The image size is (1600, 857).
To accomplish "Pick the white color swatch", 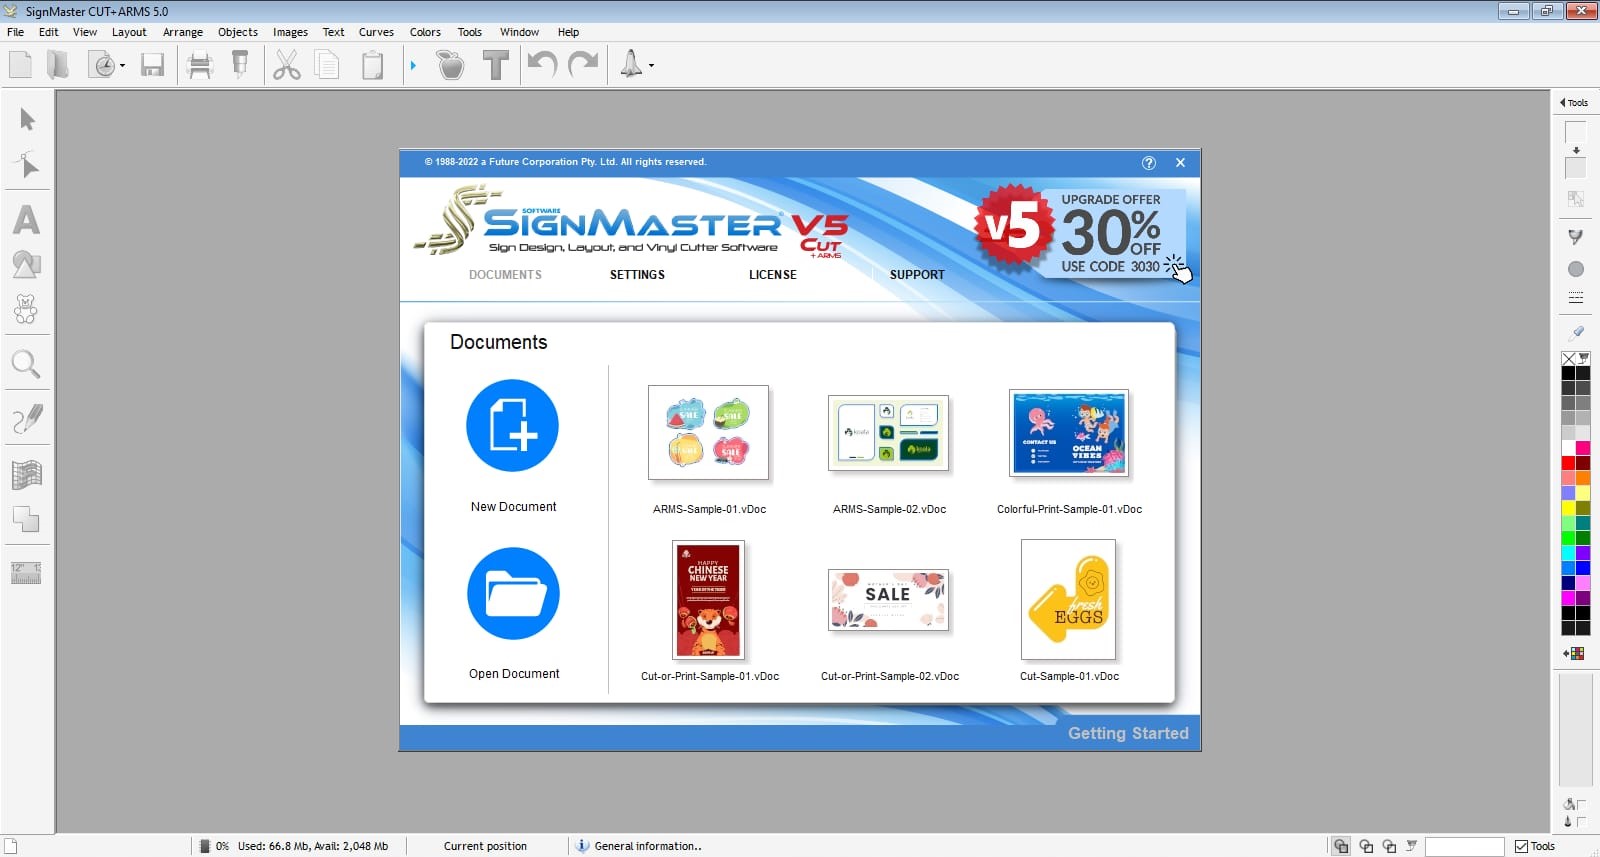I will pyautogui.click(x=1568, y=448).
